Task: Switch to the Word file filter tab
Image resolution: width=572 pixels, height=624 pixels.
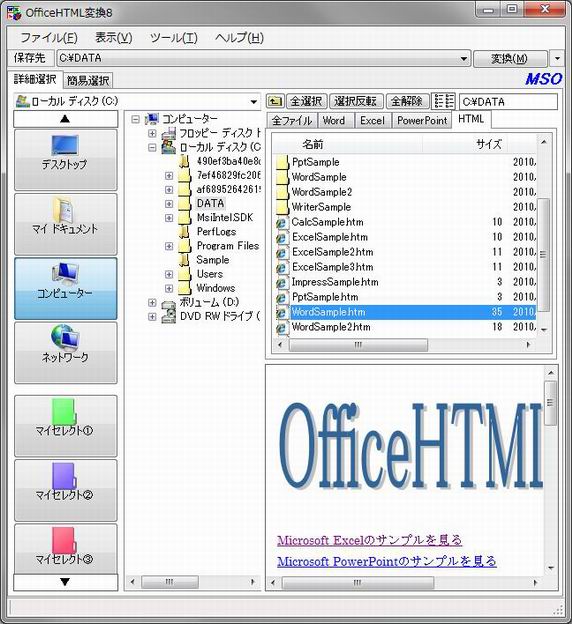Action: pos(334,121)
